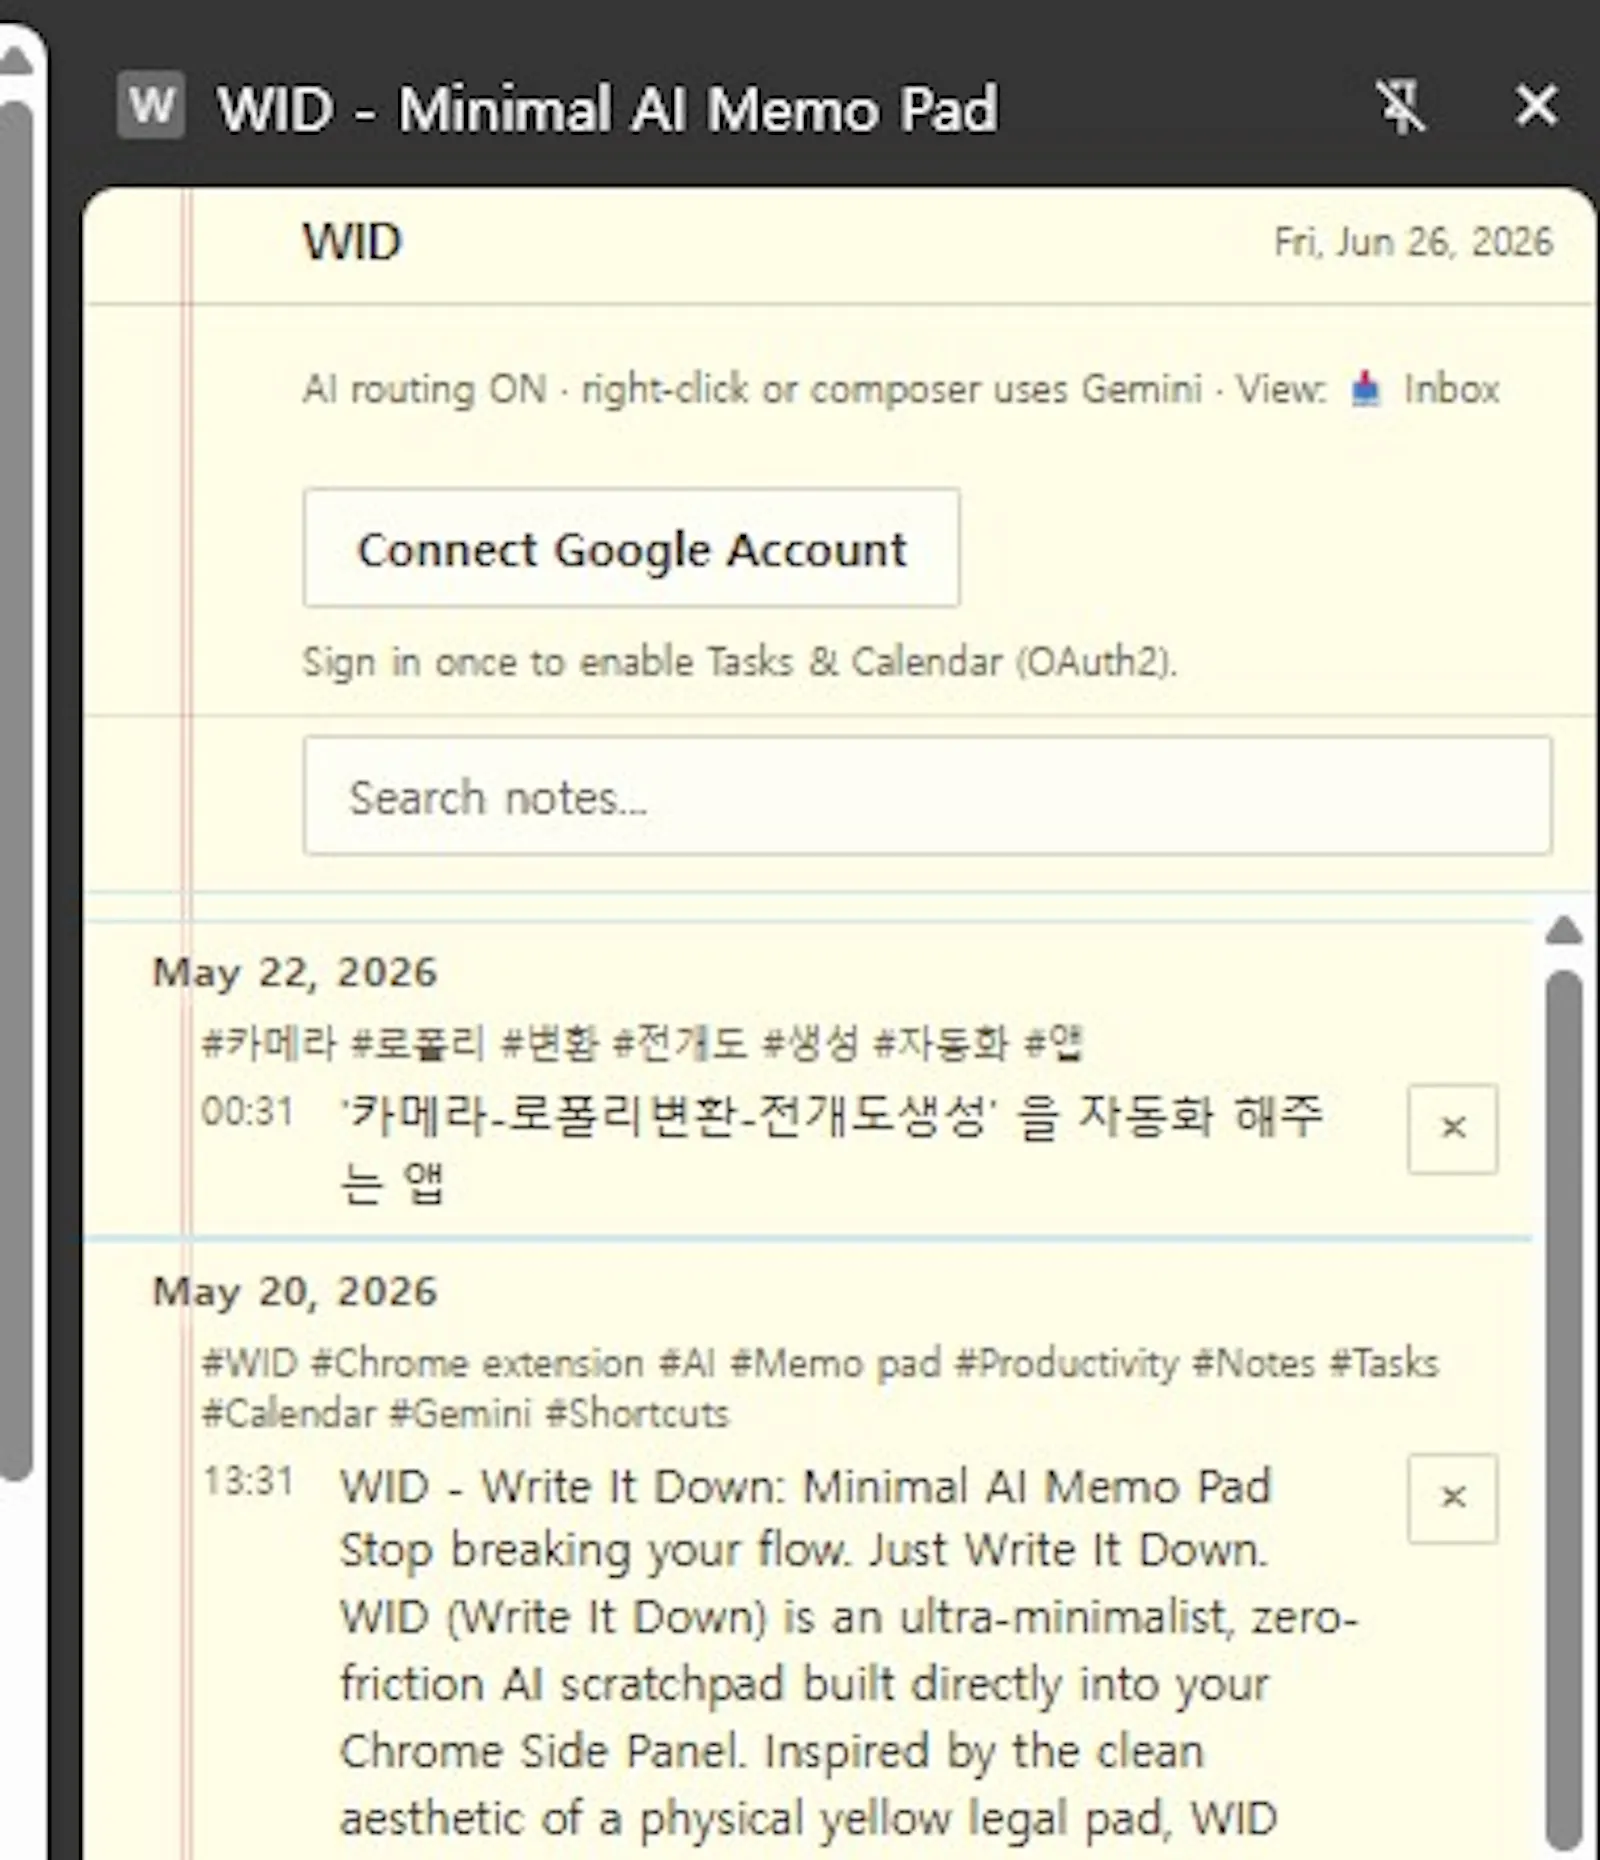The width and height of the screenshot is (1600, 1860).
Task: Click the #Memo pad hashtag
Action: [x=836, y=1363]
